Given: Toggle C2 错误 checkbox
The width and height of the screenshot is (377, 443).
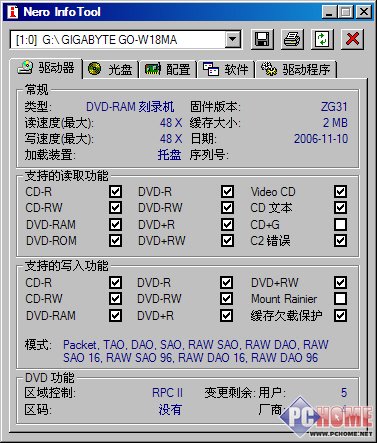Looking at the screenshot, I should point(340,240).
